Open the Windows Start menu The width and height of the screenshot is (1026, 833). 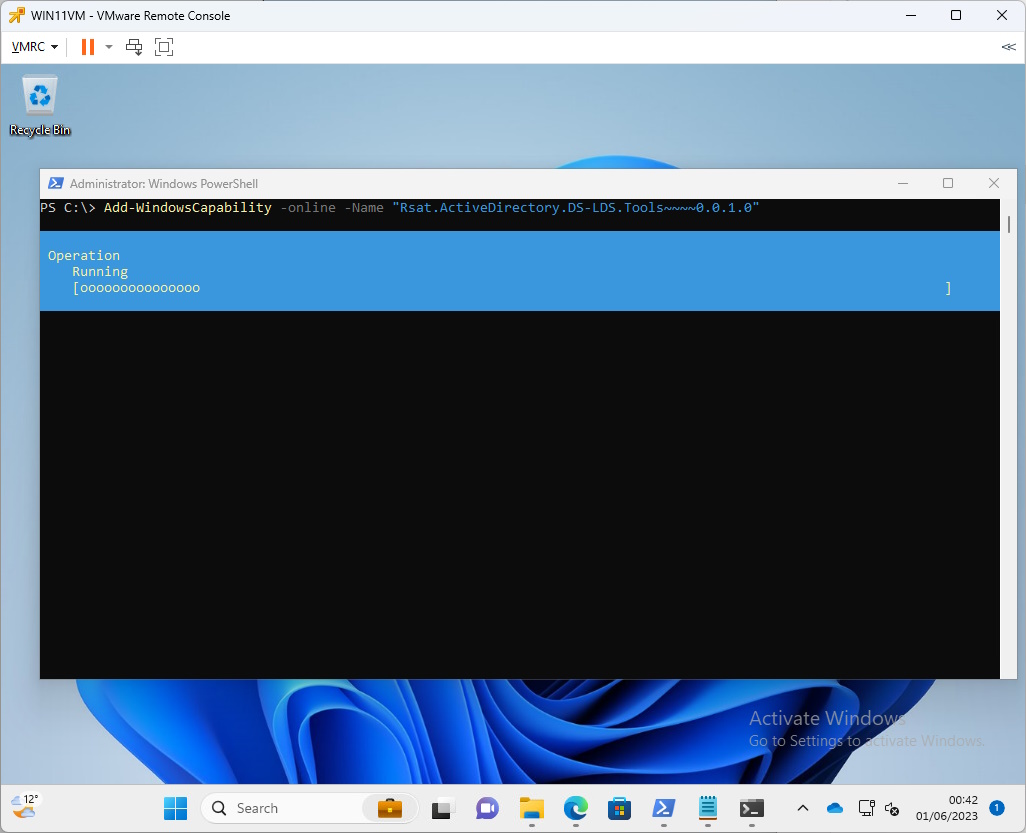pos(175,809)
